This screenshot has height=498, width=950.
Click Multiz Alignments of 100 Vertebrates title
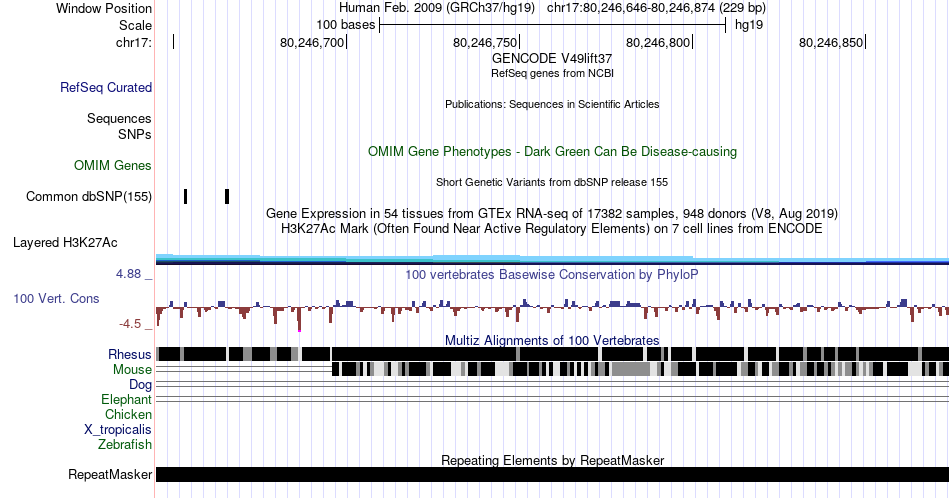tap(552, 340)
